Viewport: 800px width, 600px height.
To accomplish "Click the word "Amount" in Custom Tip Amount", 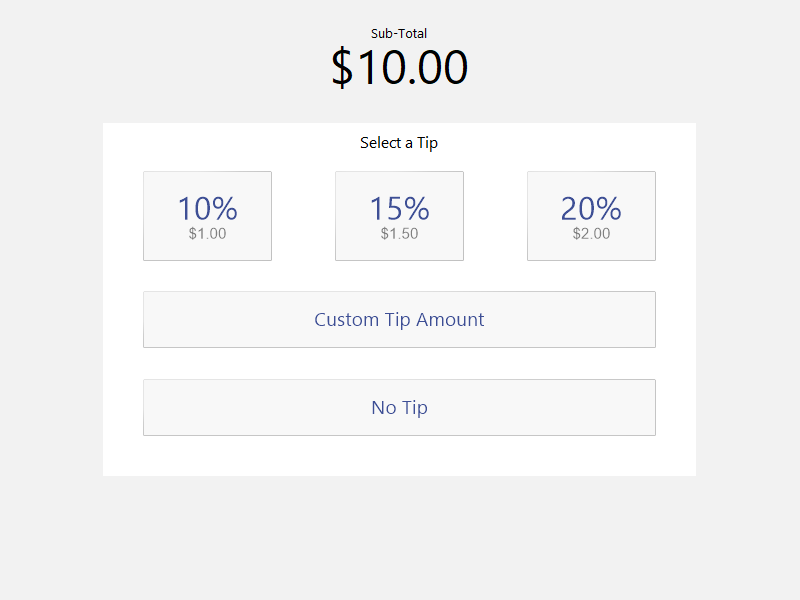I will 450,320.
